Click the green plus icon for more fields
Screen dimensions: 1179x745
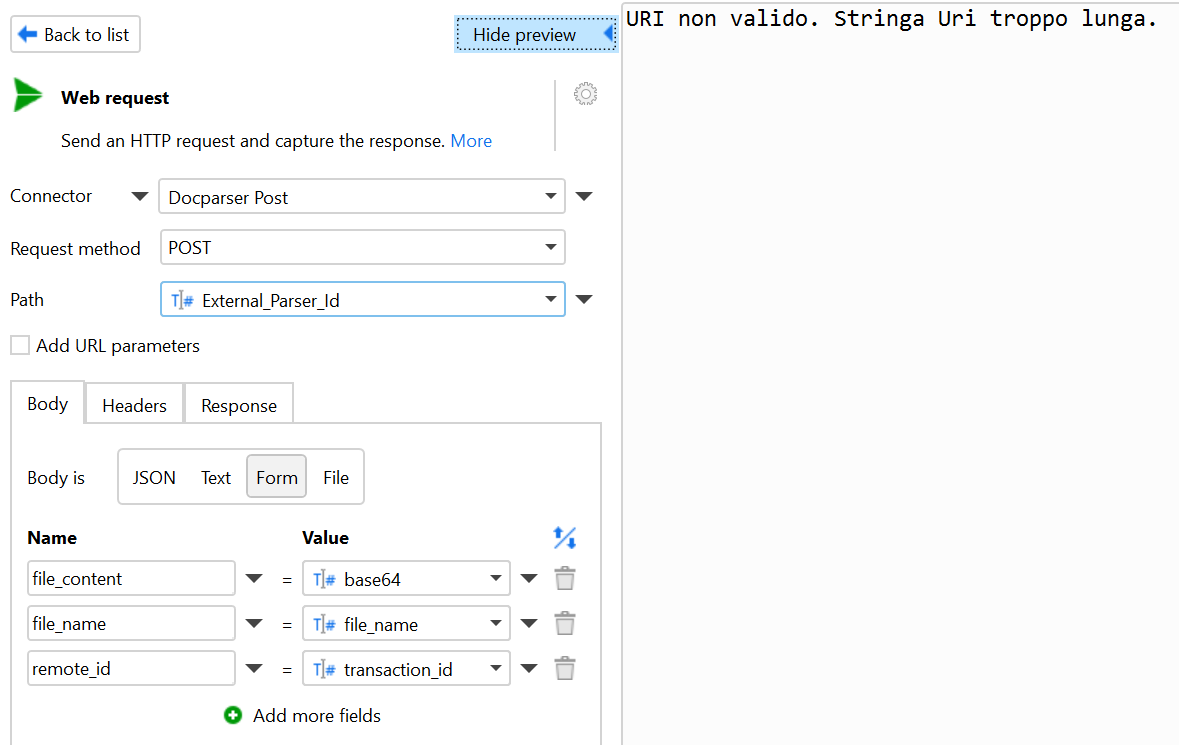tap(233, 716)
